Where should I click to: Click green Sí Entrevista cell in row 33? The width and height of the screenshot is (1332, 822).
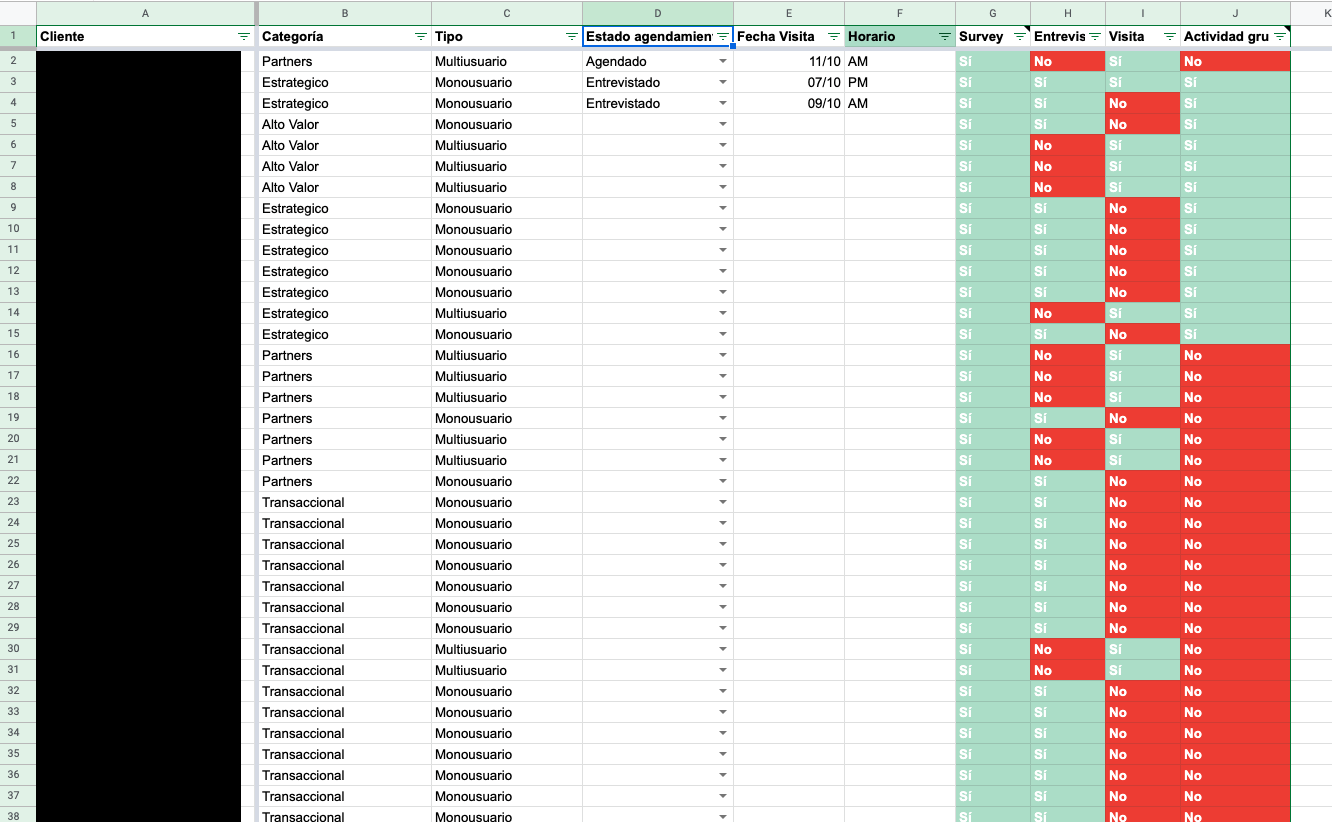(x=1068, y=712)
